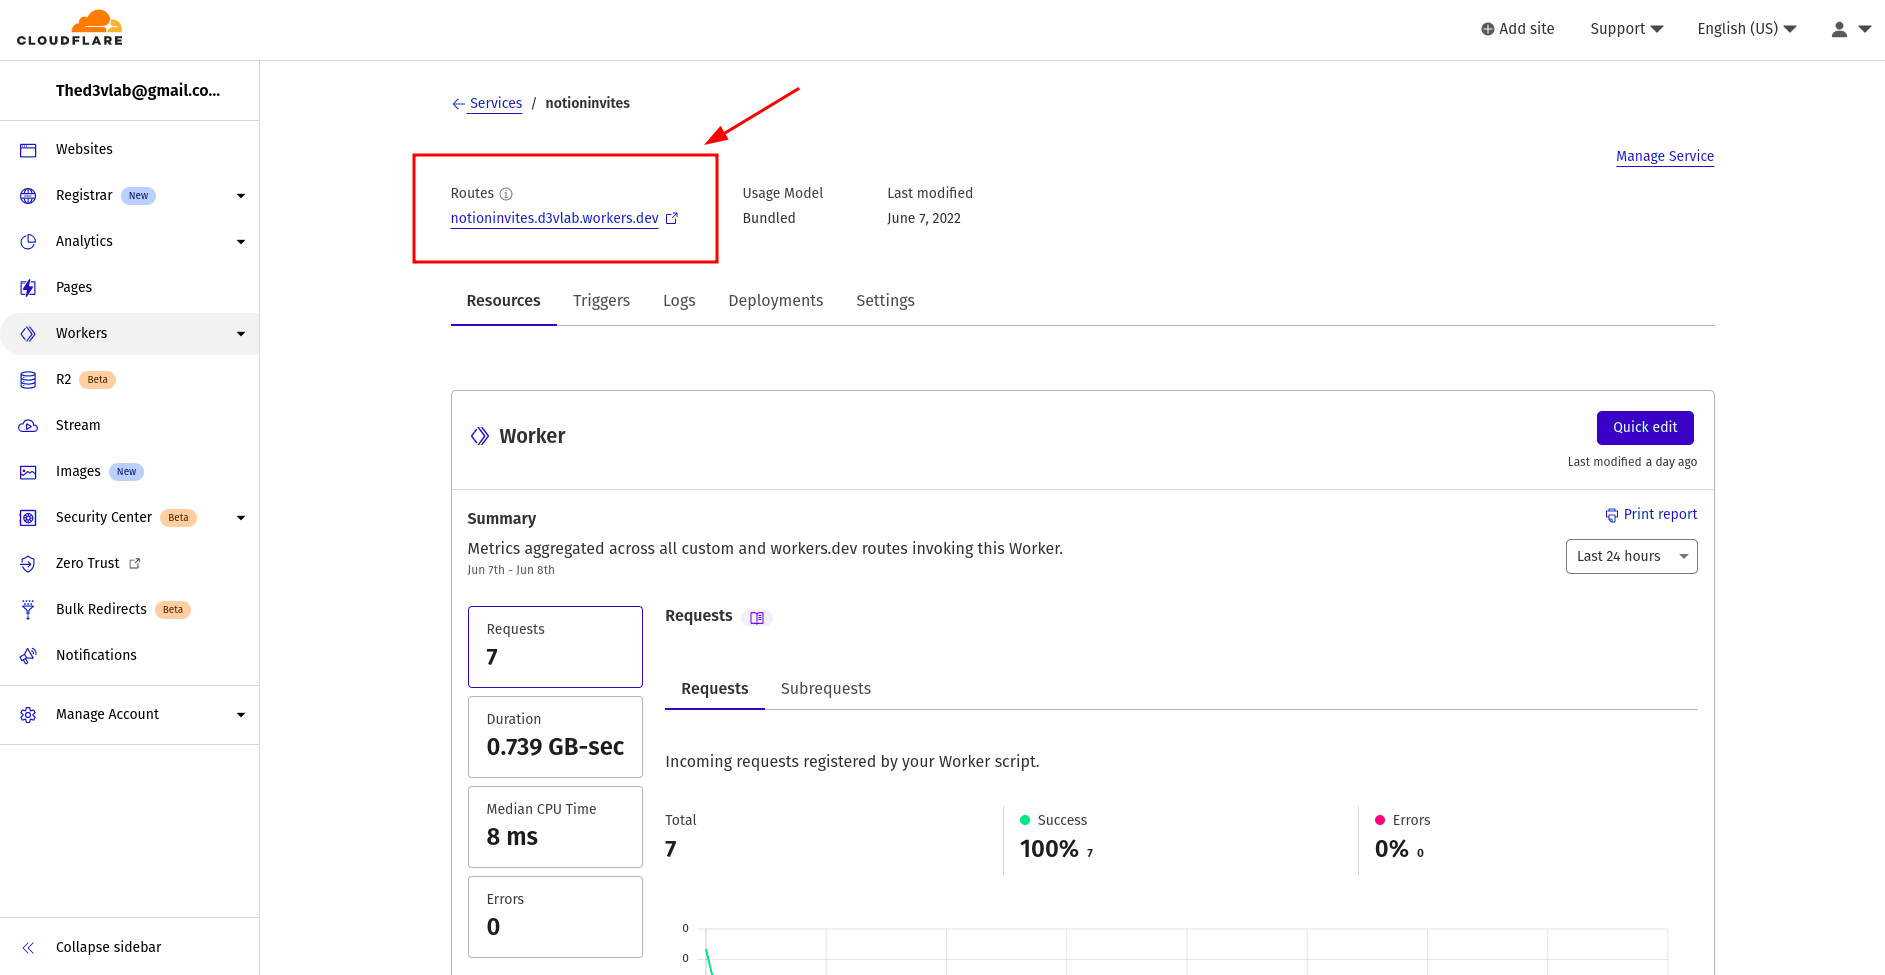
Task: Click the Images picture icon
Action: (28, 472)
